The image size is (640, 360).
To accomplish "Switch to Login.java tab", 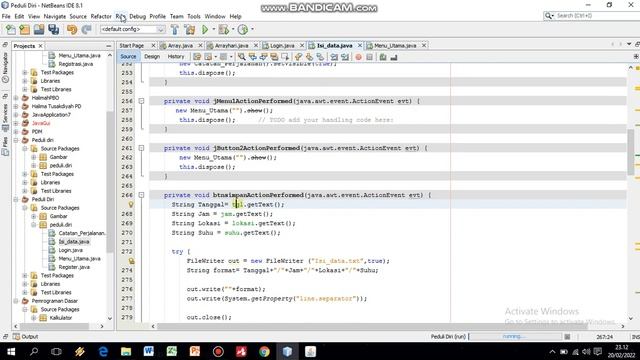I will click(282, 45).
